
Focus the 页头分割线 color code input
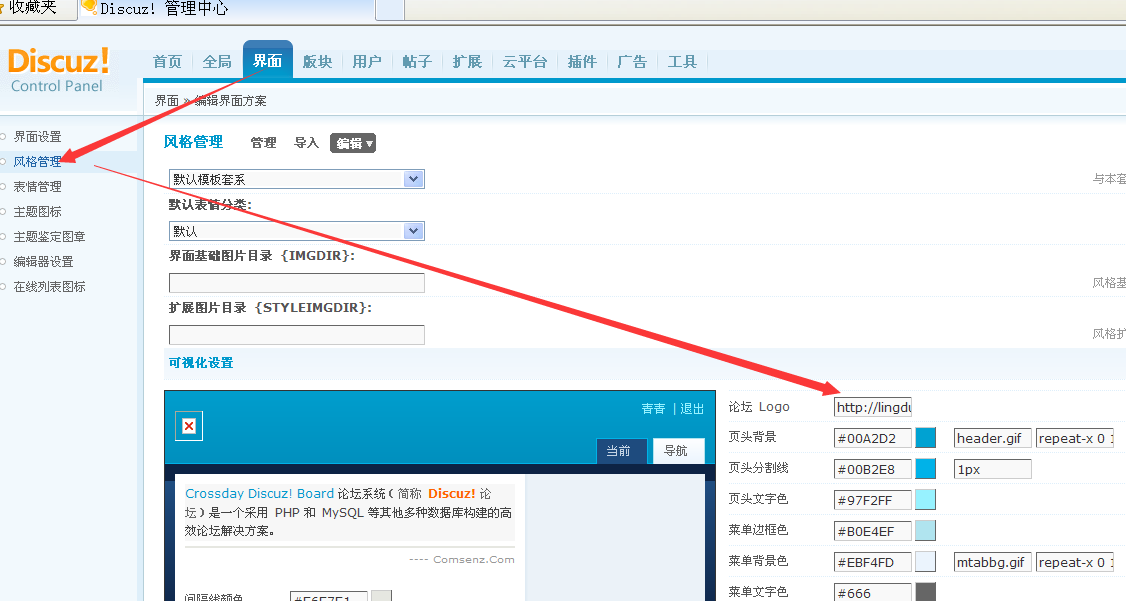click(x=873, y=469)
